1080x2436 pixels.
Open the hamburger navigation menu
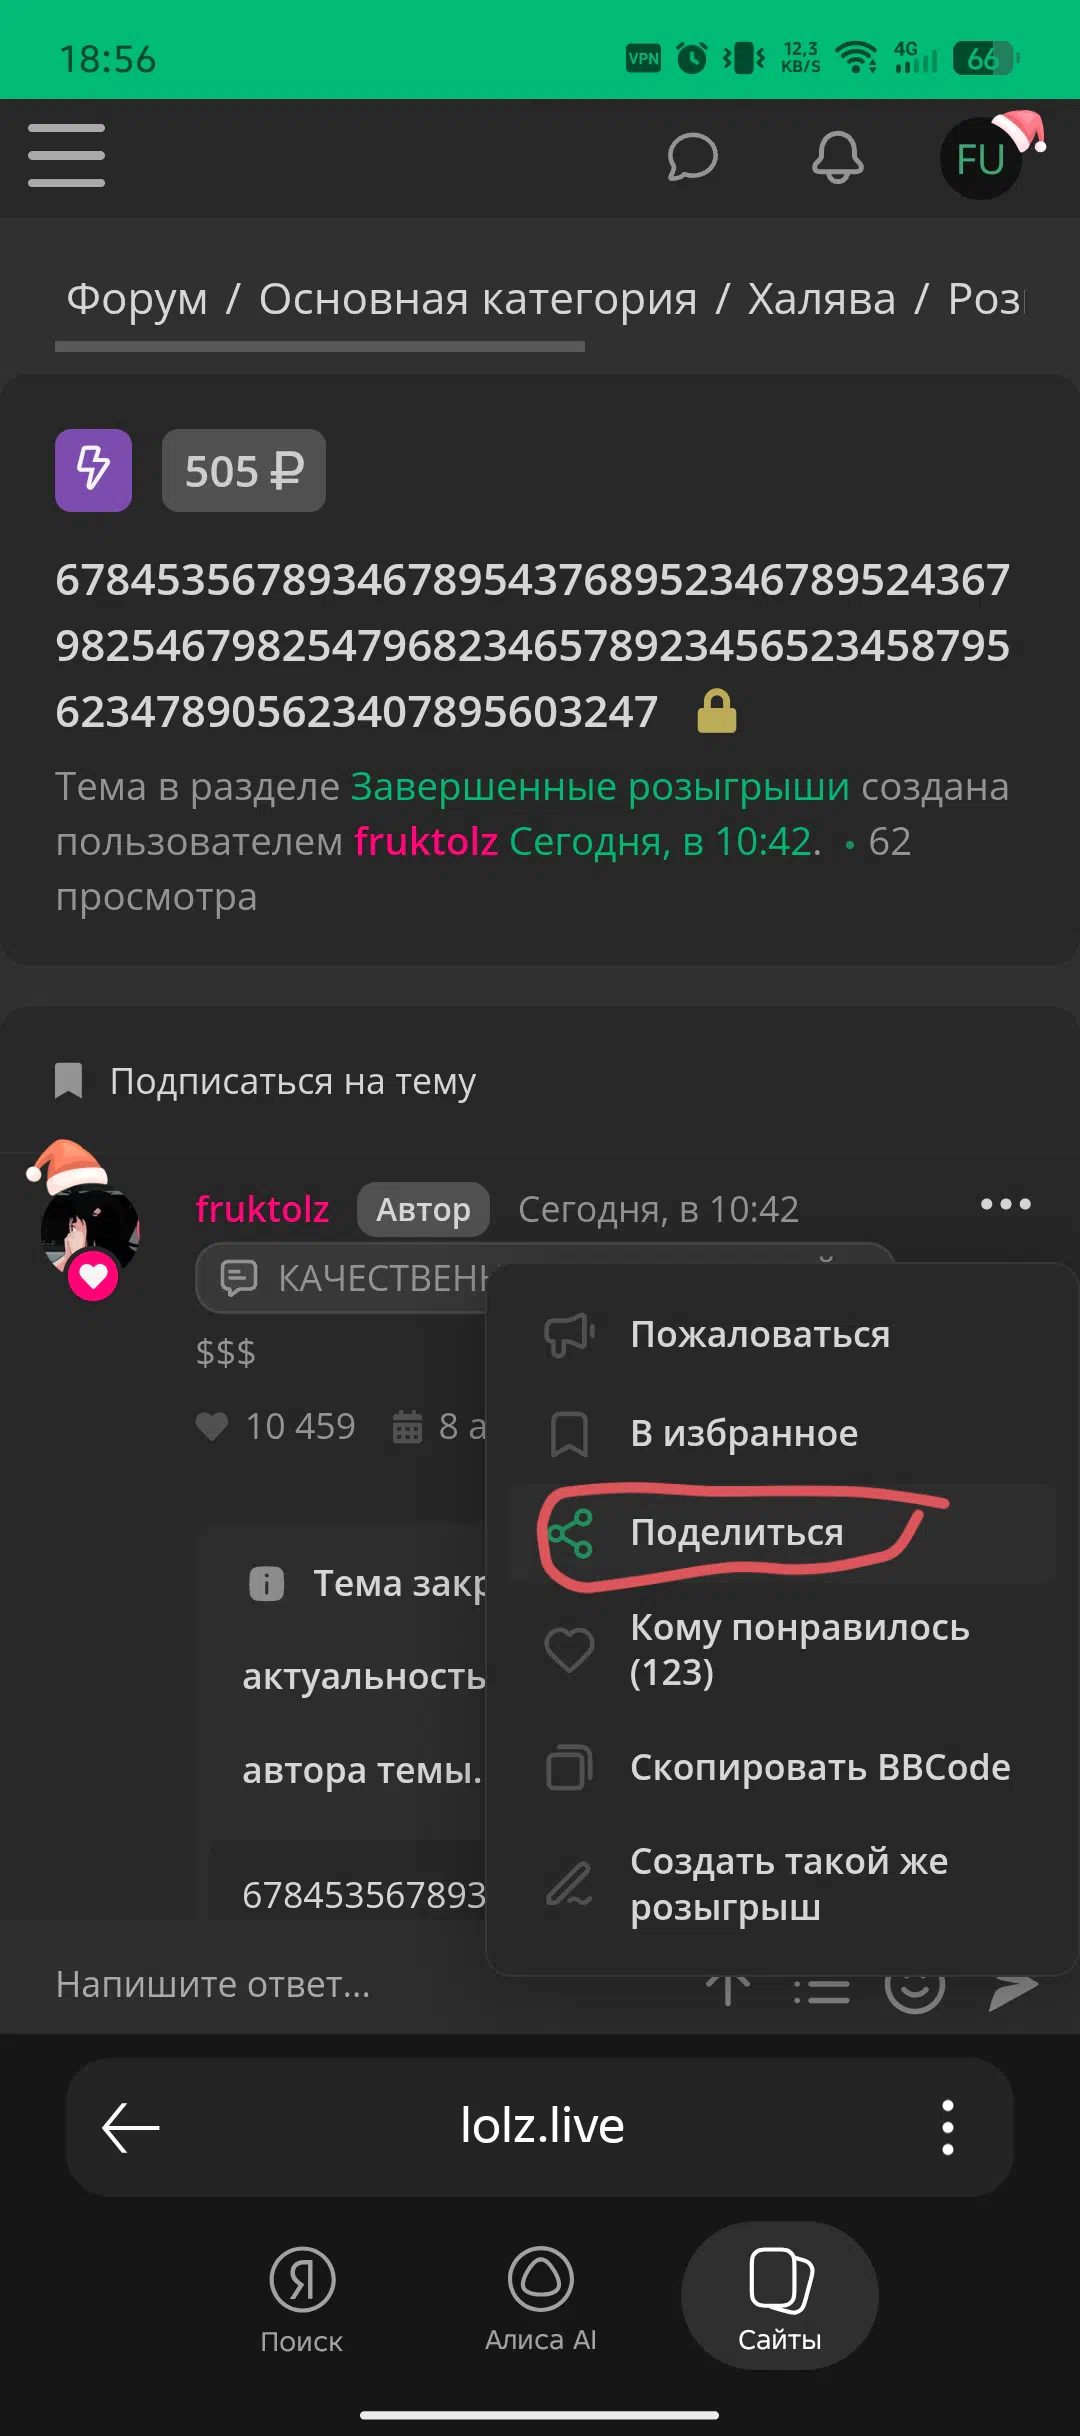(66, 156)
